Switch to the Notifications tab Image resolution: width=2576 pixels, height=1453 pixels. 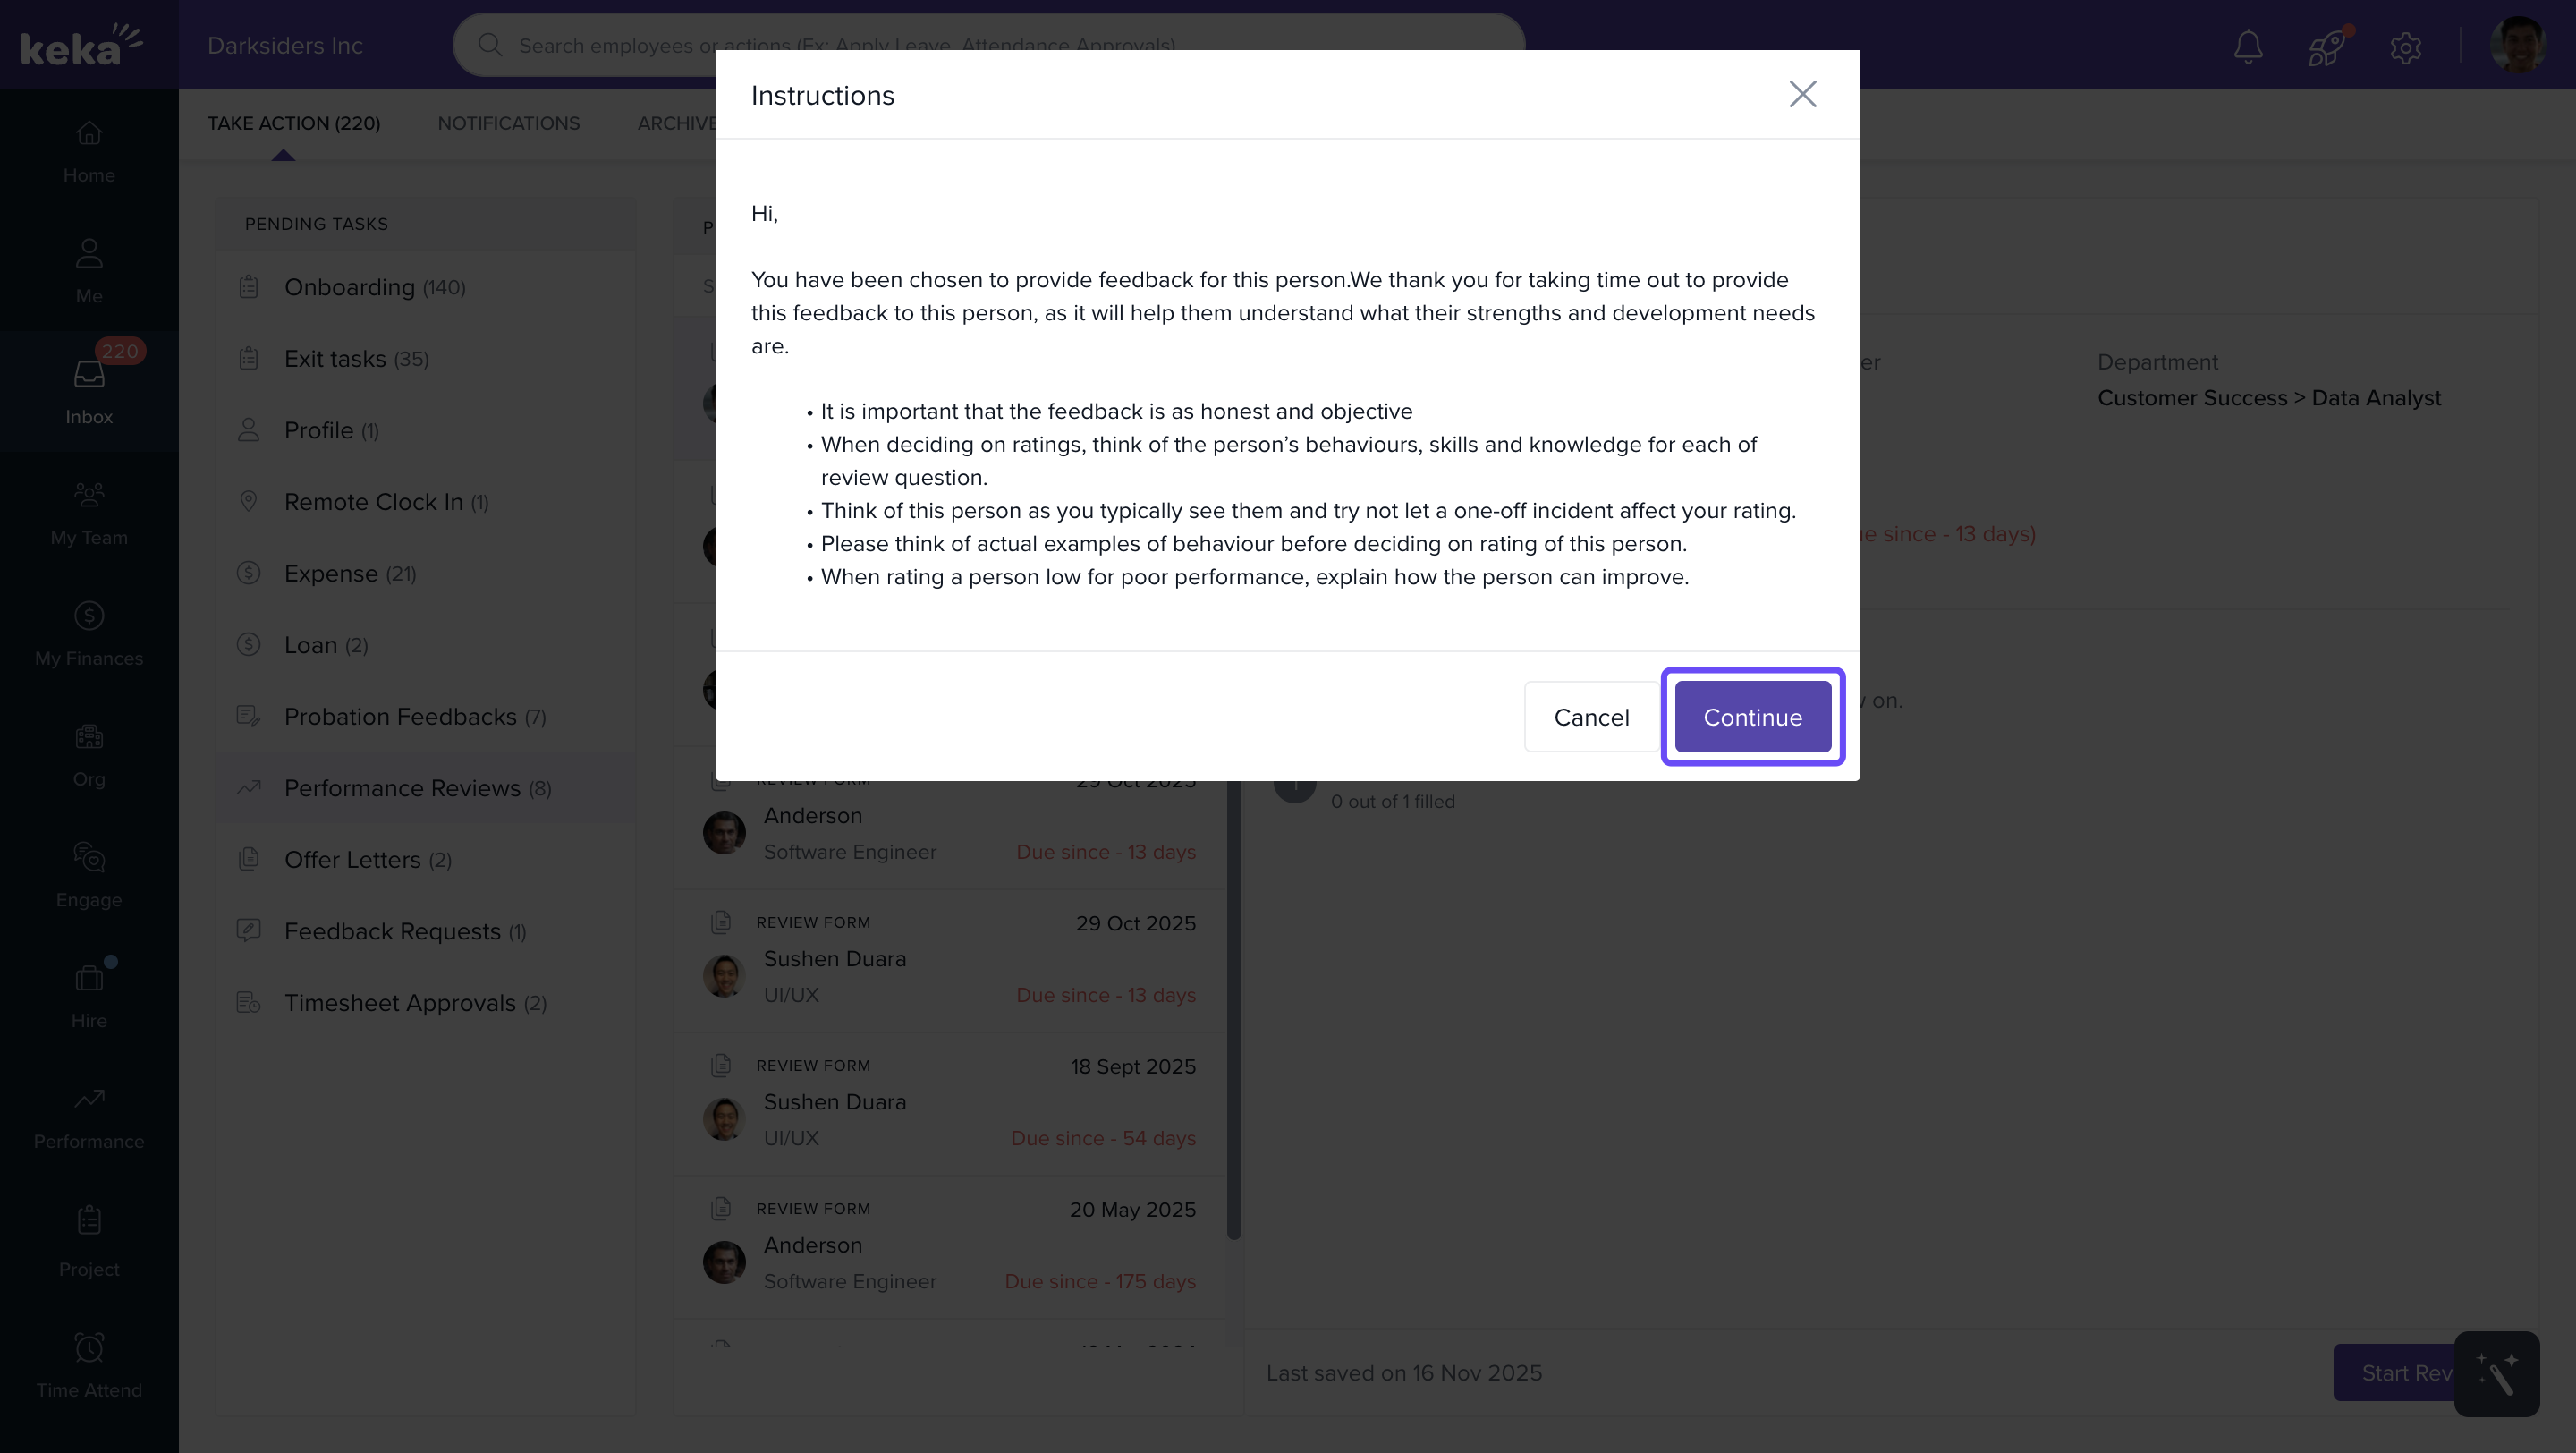coord(508,123)
